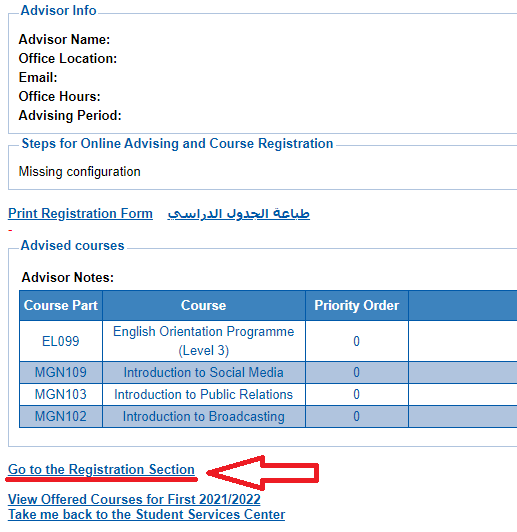Select Introduction to Public Relations cell

point(204,394)
